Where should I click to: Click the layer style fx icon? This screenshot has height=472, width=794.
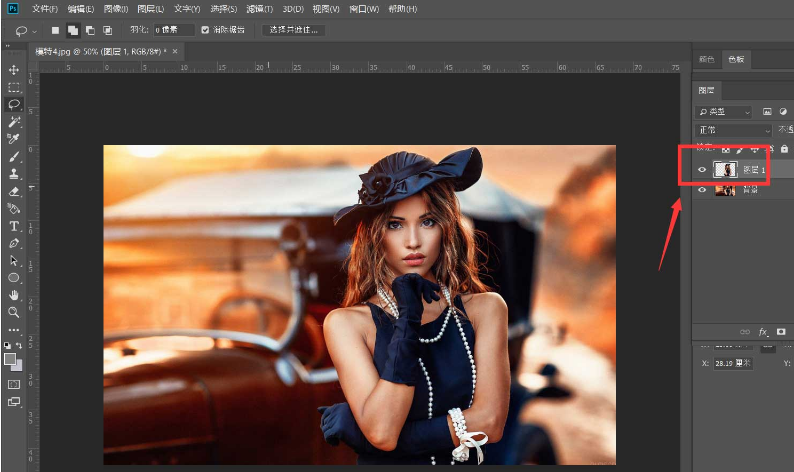coord(763,331)
